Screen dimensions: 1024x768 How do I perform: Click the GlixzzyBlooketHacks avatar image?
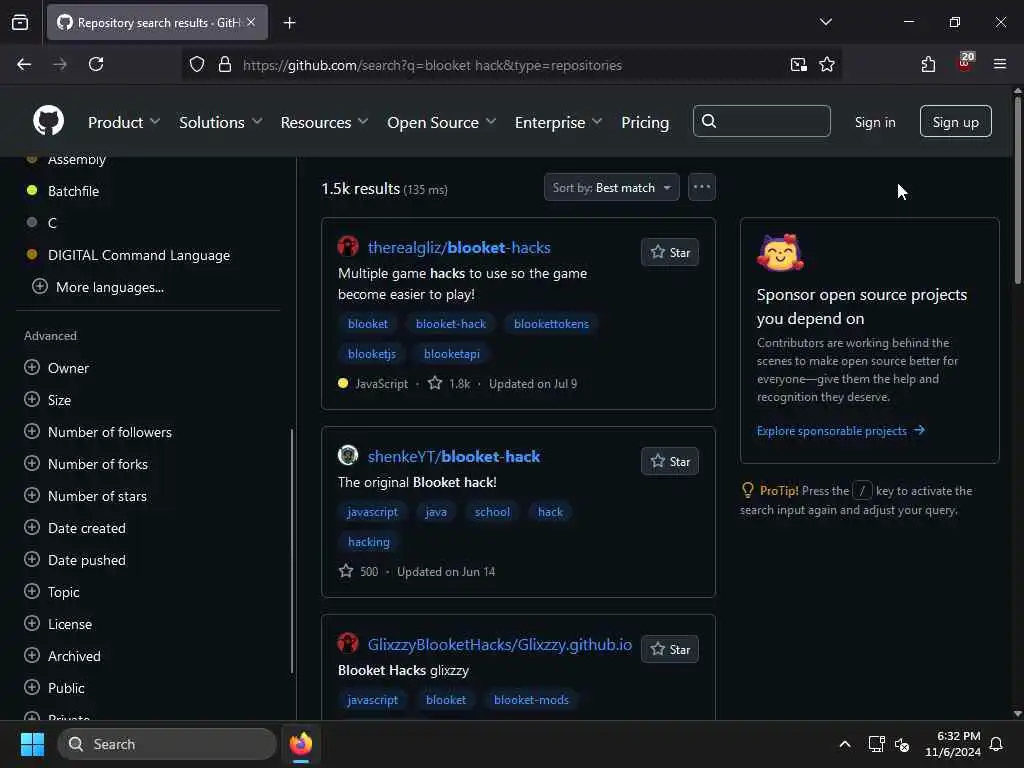pyautogui.click(x=348, y=643)
